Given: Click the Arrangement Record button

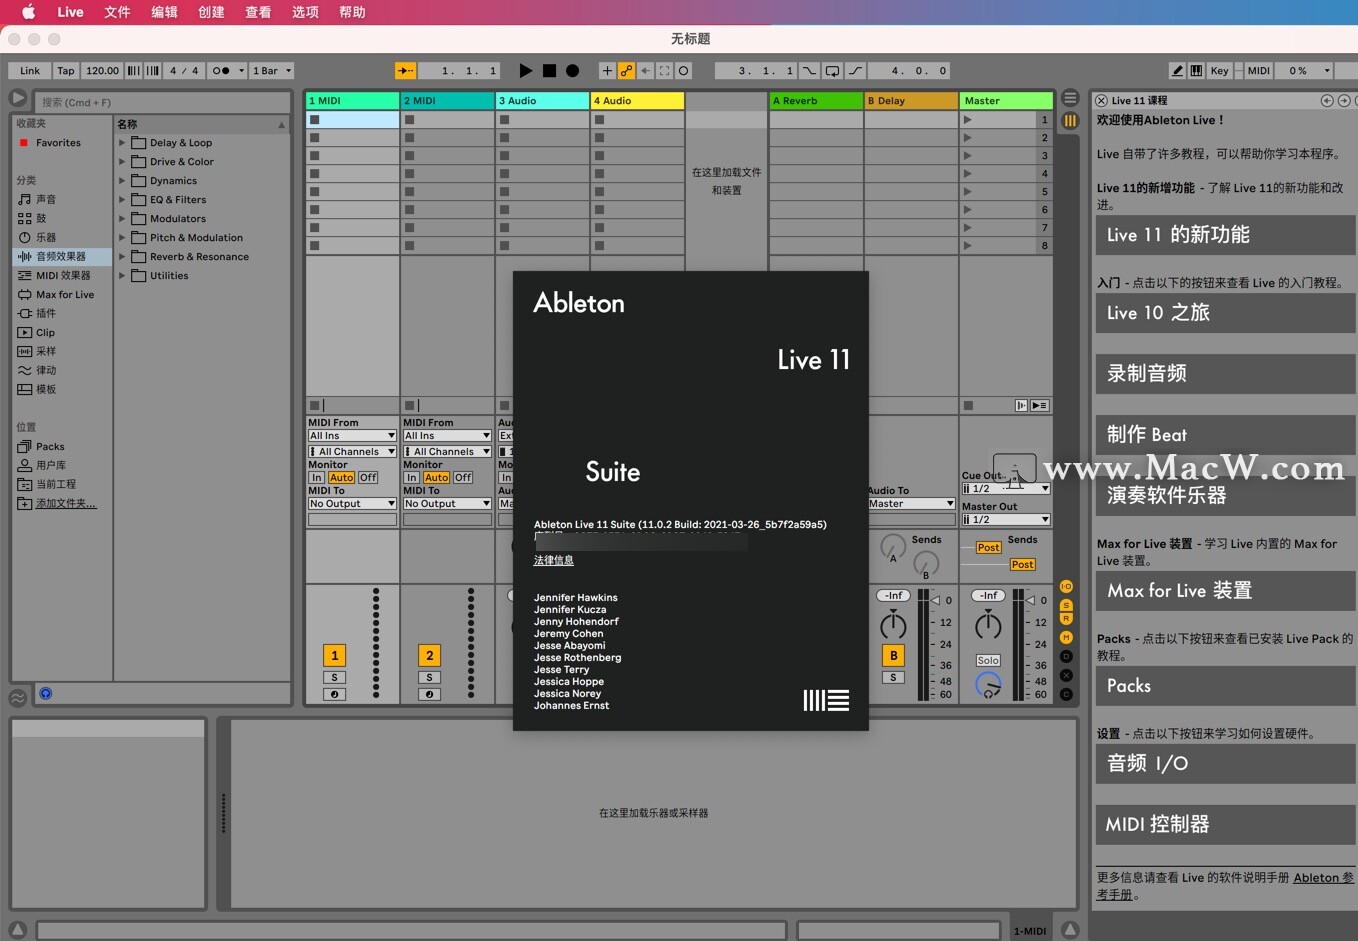Looking at the screenshot, I should (572, 71).
